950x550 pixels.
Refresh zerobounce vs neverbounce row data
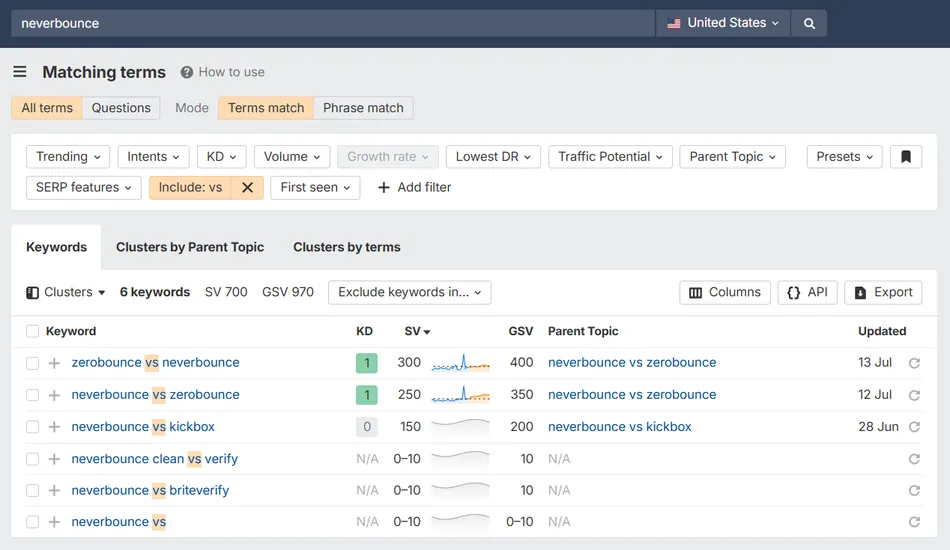tap(914, 363)
